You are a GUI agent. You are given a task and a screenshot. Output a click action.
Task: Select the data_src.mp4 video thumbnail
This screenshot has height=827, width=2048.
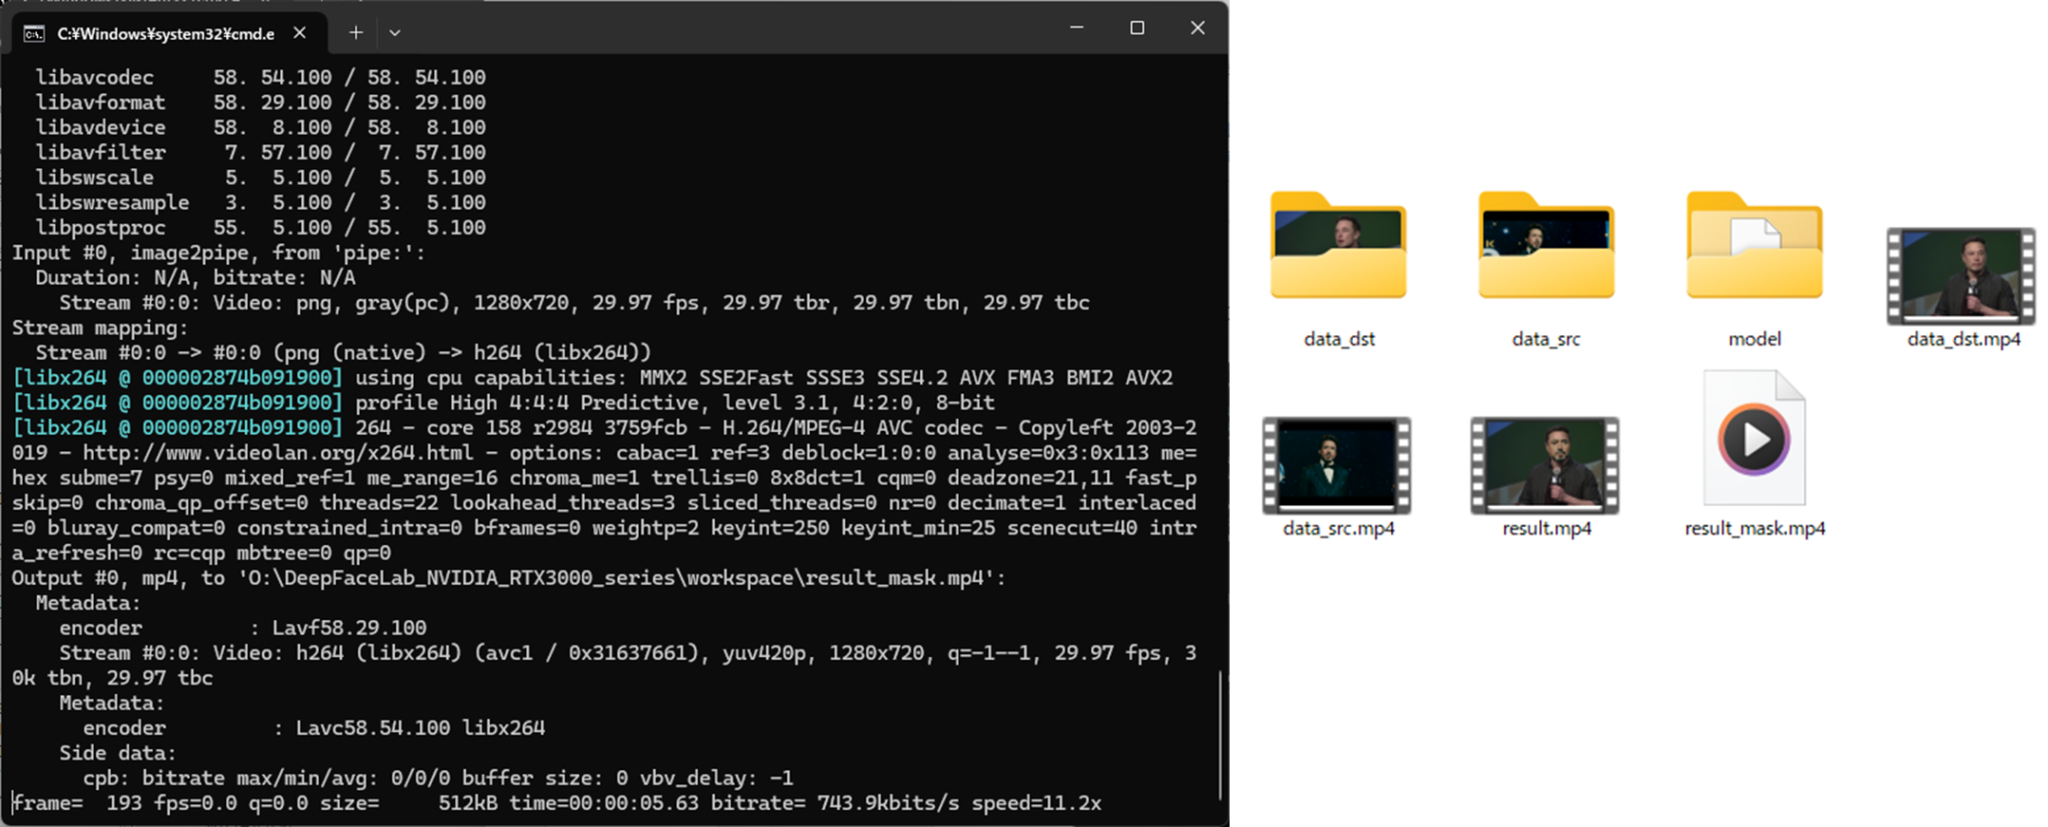1337,466
